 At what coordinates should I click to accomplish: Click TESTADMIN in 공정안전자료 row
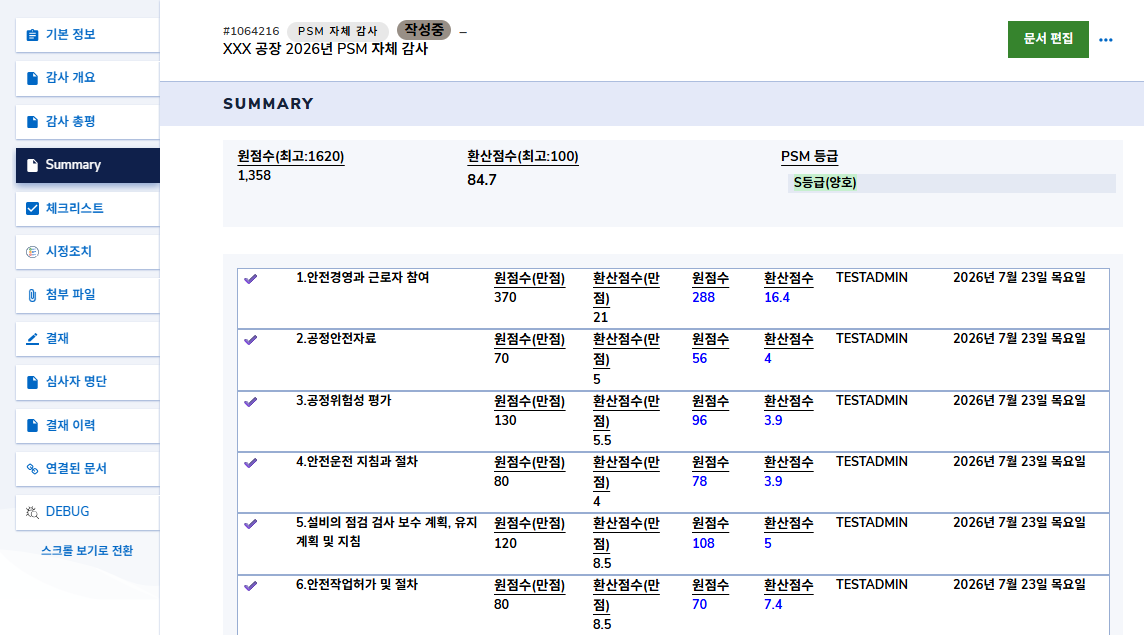click(872, 339)
